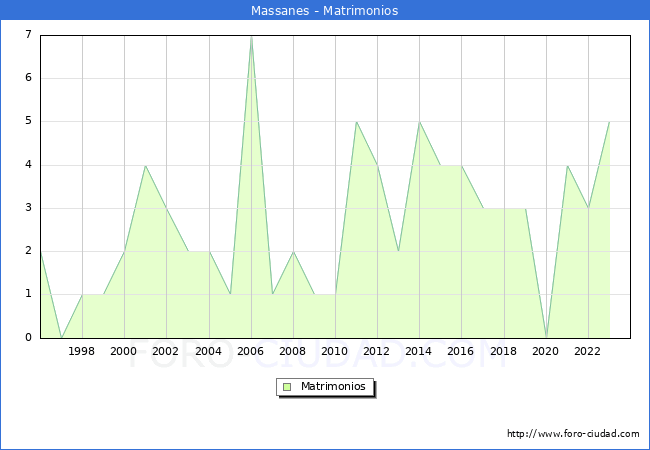
Task: Select the 1998 x-axis label
Action: (82, 351)
